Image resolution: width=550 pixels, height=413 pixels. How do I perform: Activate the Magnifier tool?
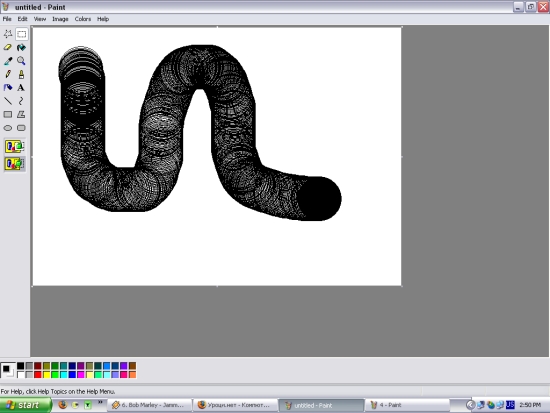pyautogui.click(x=21, y=61)
